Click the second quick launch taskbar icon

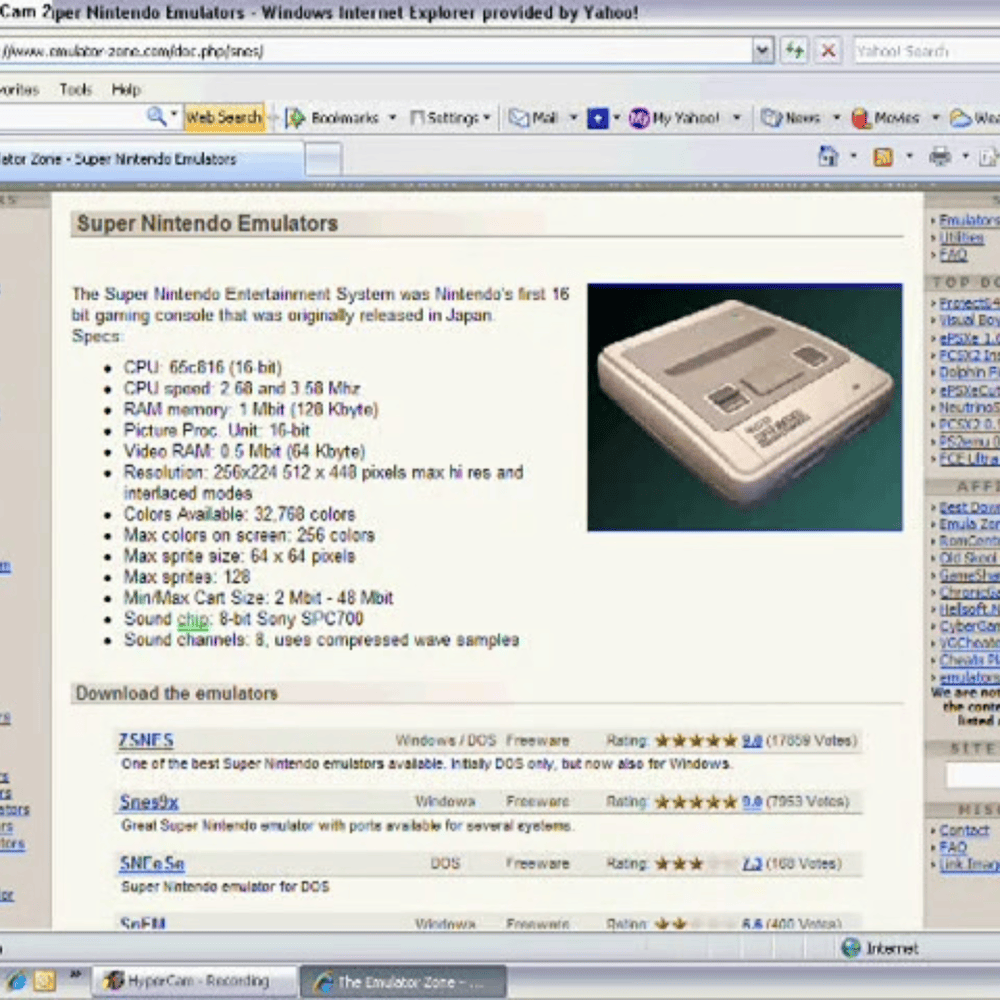pyautogui.click(x=45, y=981)
